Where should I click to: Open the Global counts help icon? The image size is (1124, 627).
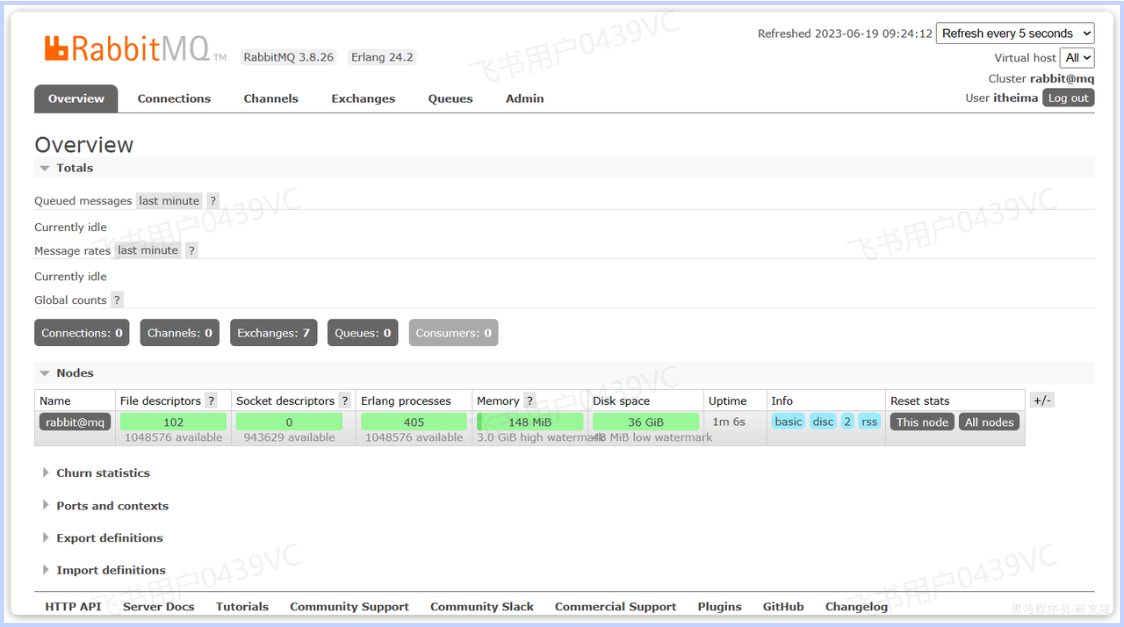click(116, 299)
